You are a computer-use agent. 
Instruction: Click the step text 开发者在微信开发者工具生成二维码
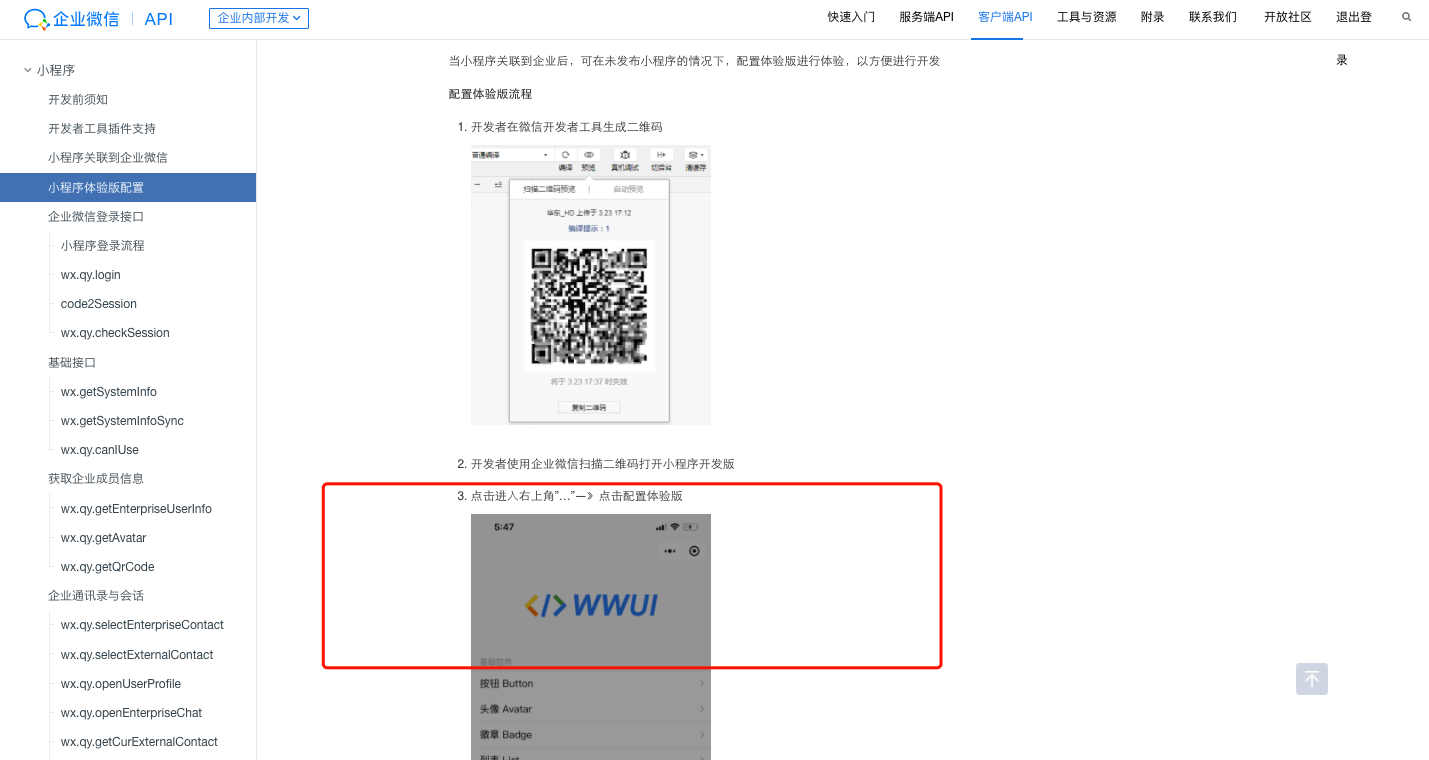tap(566, 127)
